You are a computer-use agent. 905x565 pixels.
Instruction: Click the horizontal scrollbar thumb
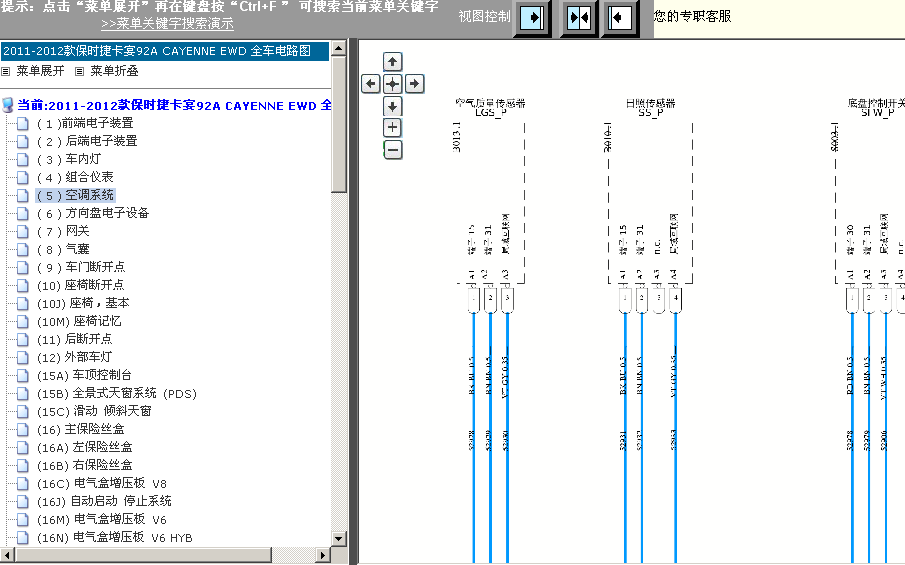[x=143, y=555]
